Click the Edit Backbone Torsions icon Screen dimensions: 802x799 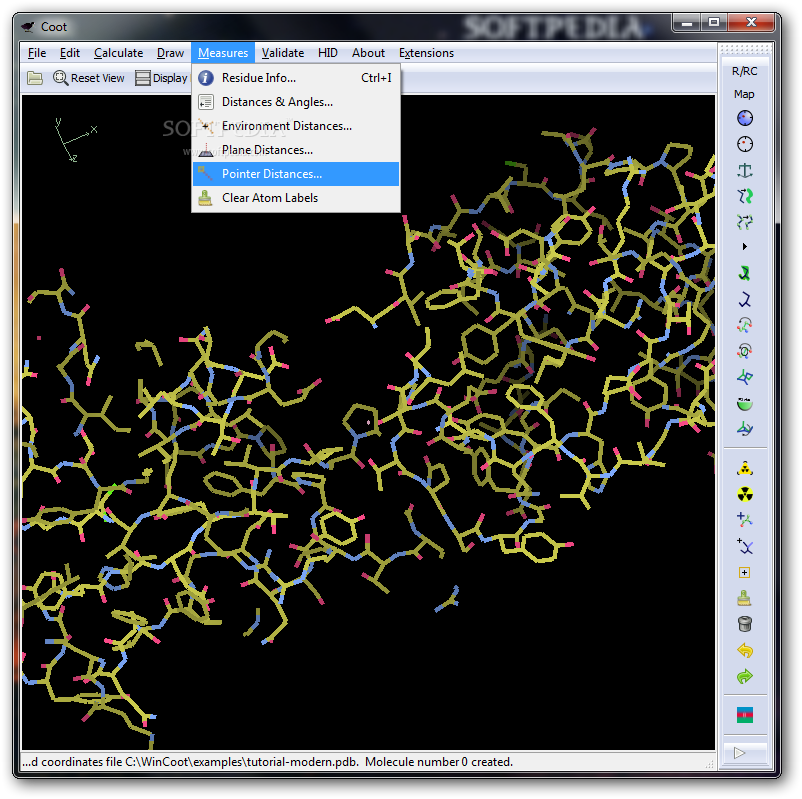tap(745, 429)
